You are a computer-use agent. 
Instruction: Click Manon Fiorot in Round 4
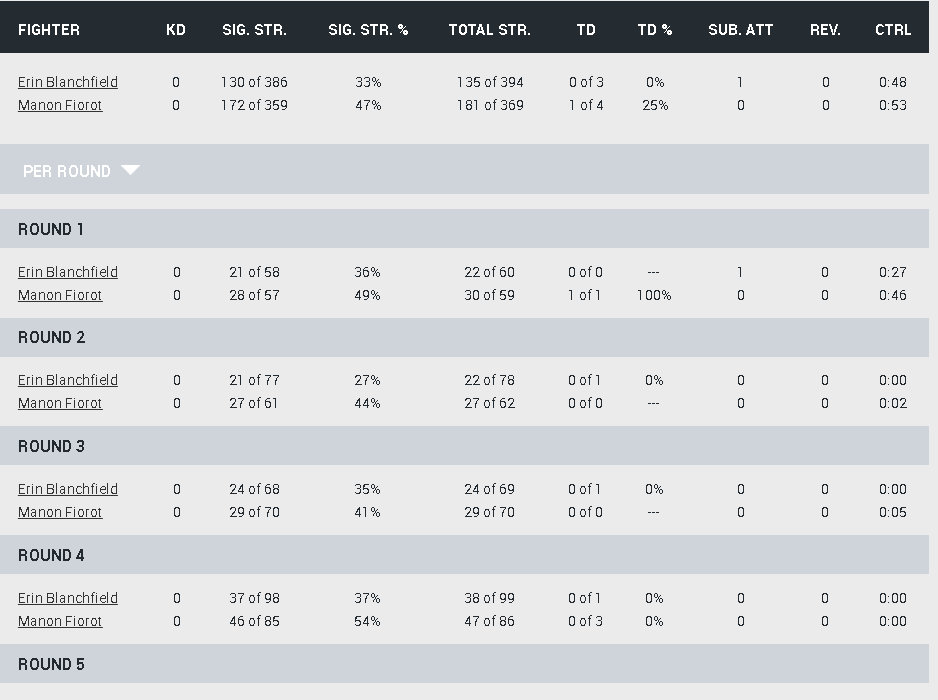point(60,621)
